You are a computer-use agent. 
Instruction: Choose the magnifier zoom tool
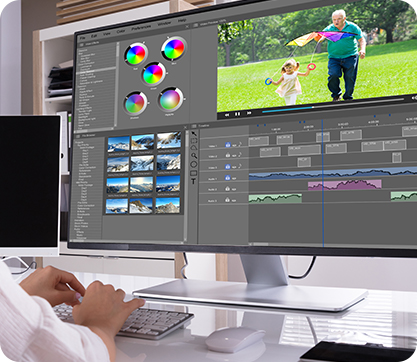click(x=194, y=155)
